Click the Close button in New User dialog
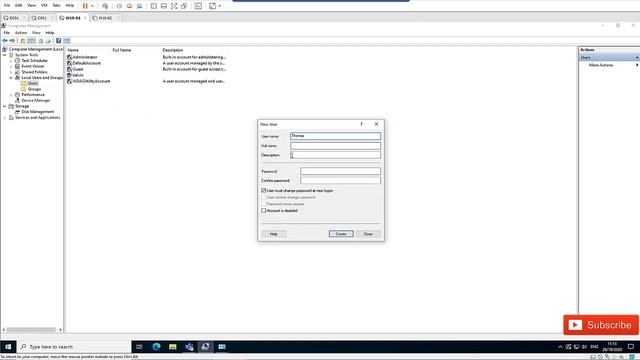The image size is (640, 360). coord(368,234)
